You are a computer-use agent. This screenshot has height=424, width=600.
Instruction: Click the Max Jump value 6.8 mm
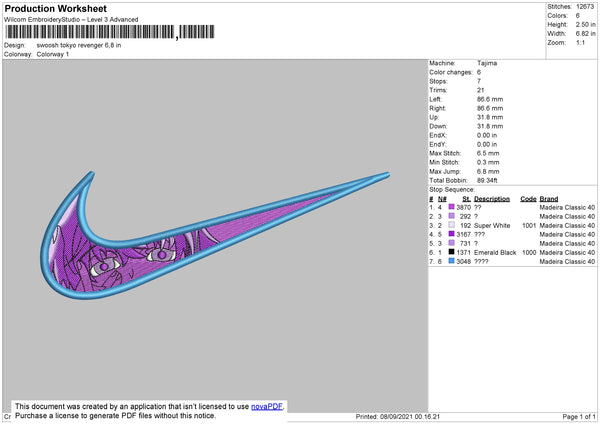488,171
